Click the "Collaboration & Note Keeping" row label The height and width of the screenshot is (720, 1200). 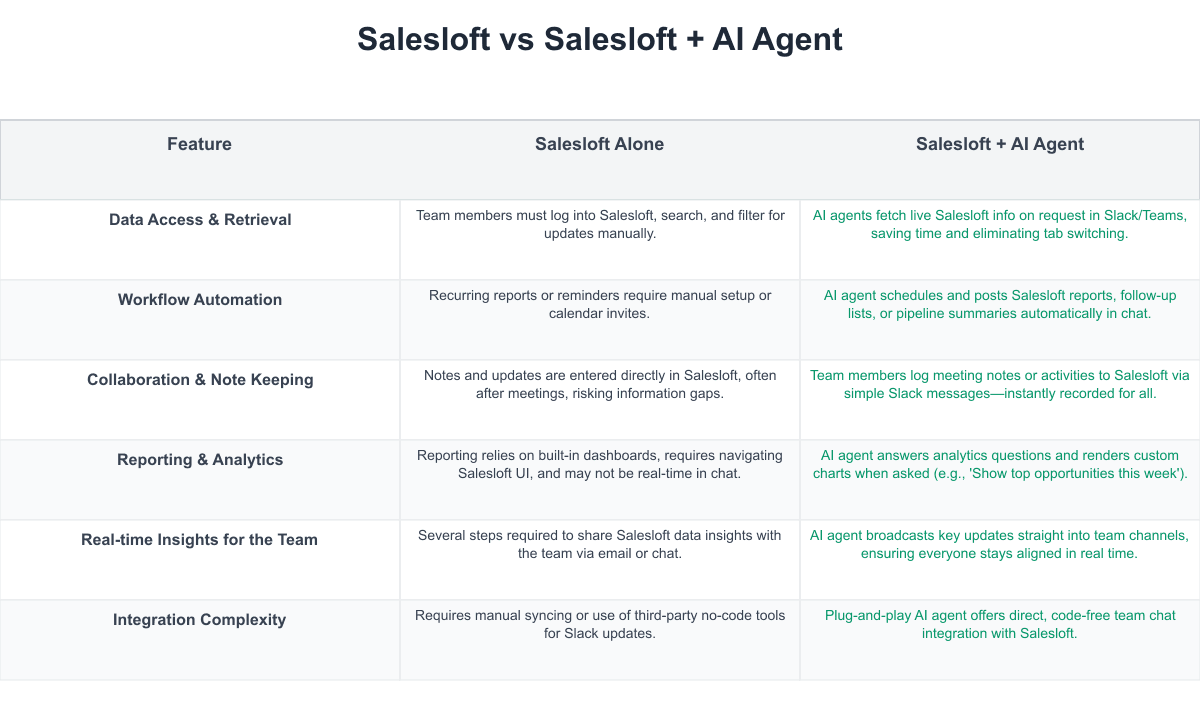(x=200, y=380)
